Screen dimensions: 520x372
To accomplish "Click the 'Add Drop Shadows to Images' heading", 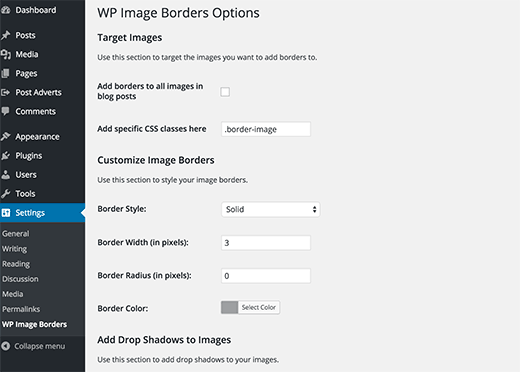I will click(164, 340).
